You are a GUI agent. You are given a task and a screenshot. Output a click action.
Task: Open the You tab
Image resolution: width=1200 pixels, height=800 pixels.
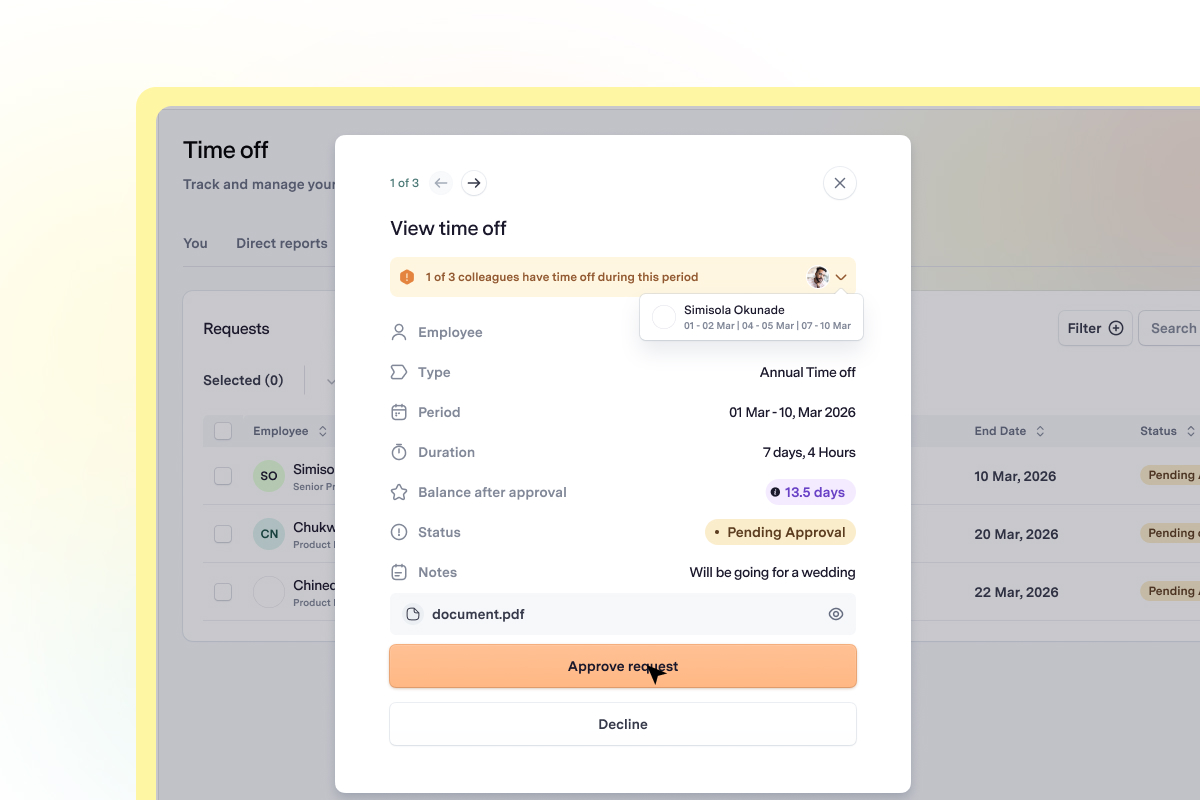pos(196,243)
